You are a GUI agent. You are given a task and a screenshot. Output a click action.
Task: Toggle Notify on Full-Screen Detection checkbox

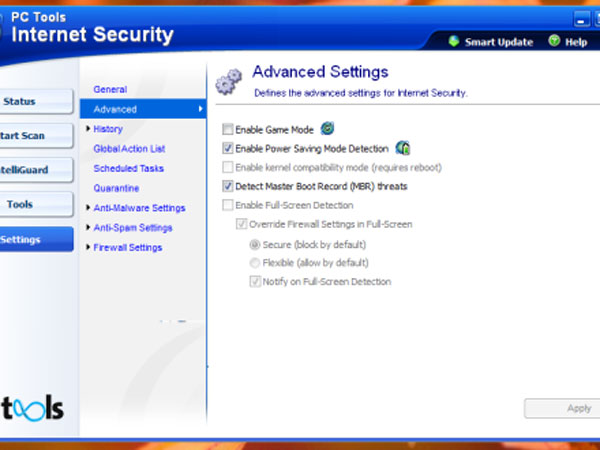(255, 282)
